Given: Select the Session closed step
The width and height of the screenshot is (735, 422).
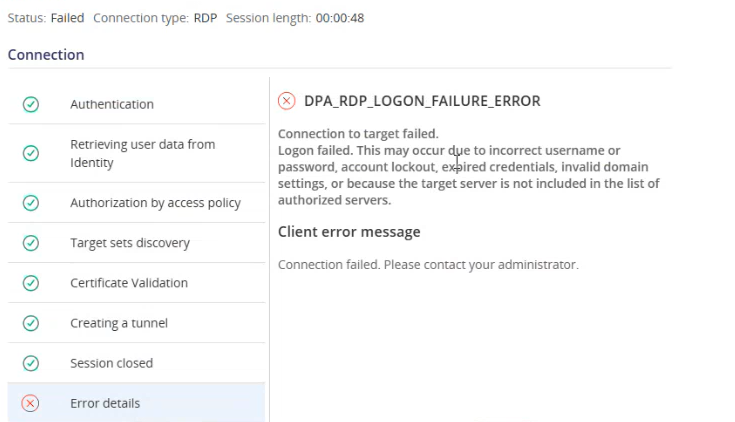Looking at the screenshot, I should coord(111,363).
